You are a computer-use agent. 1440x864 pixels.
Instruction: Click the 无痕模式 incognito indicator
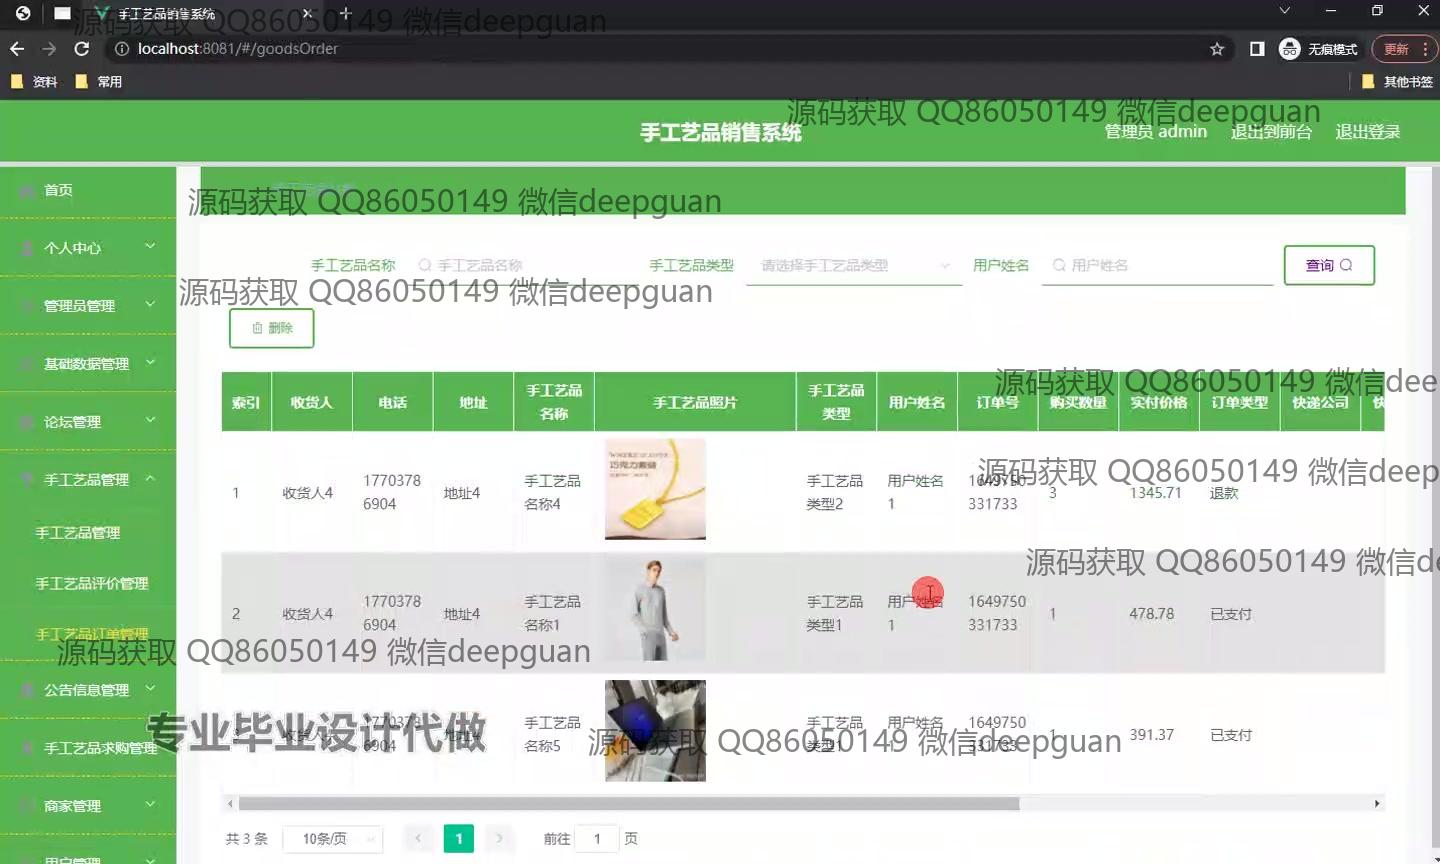tap(1319, 49)
